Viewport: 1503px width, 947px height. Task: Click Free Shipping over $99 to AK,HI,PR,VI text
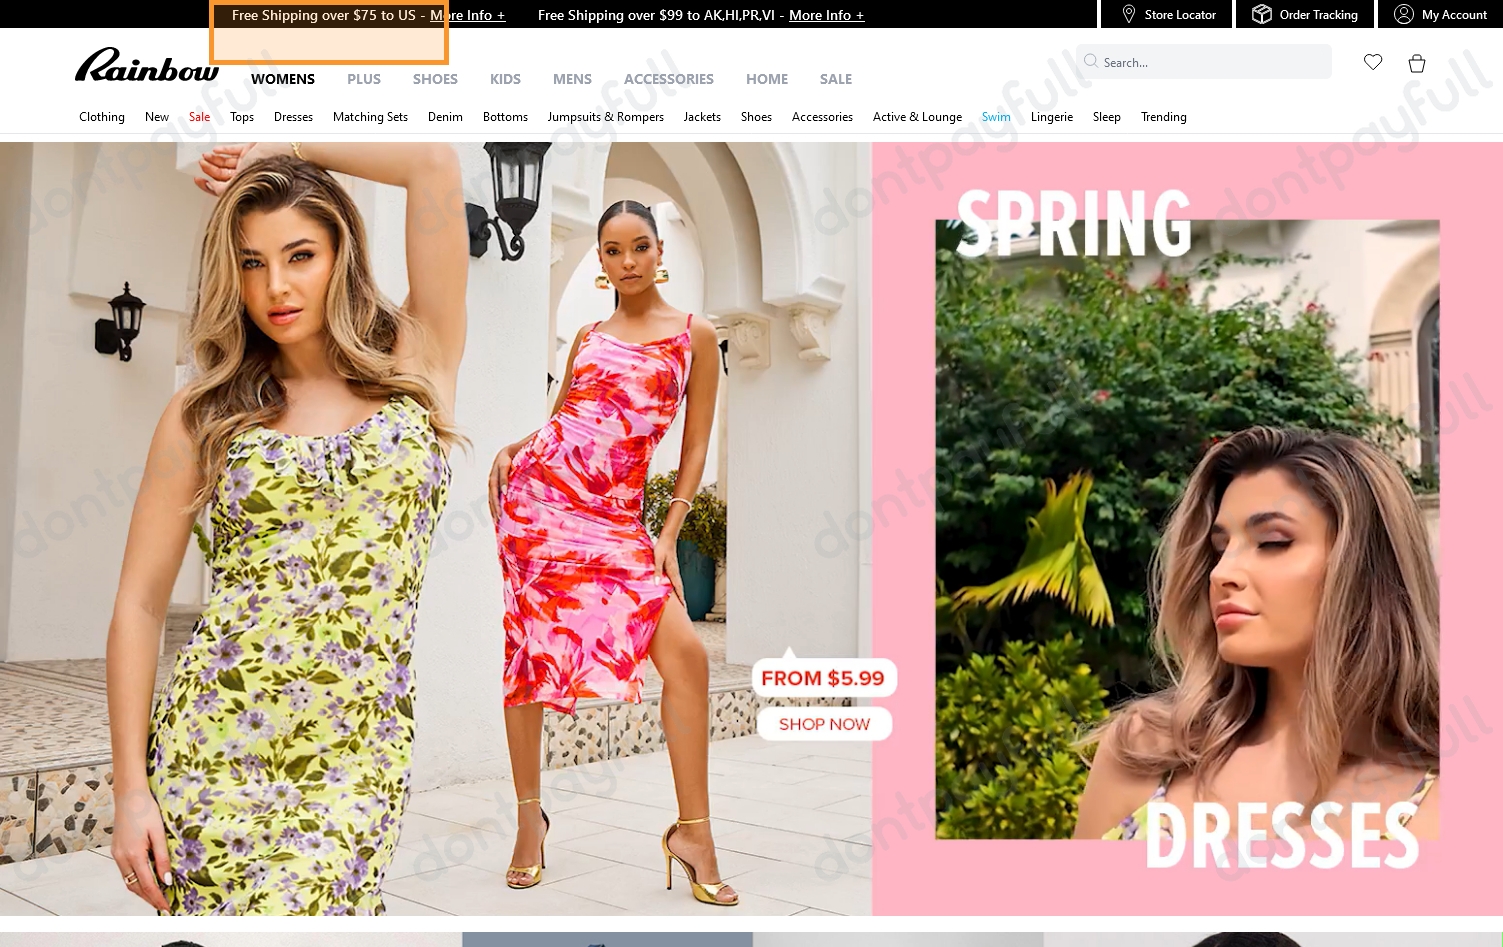[x=656, y=15]
